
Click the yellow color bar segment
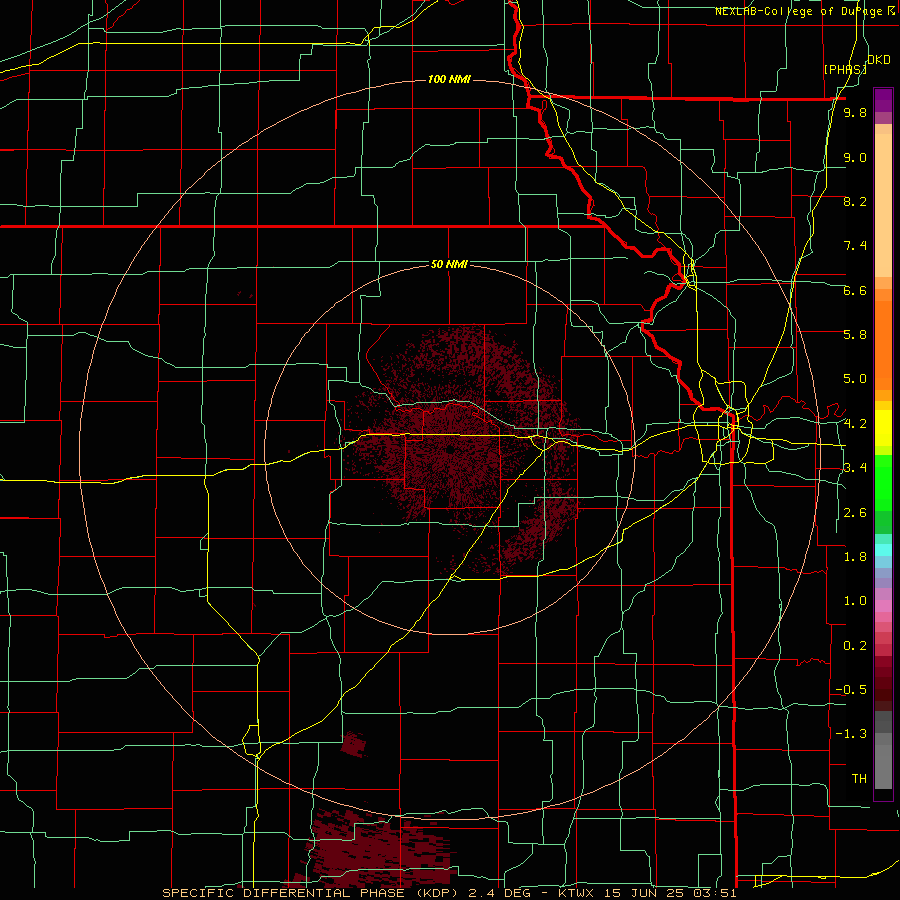coord(883,428)
